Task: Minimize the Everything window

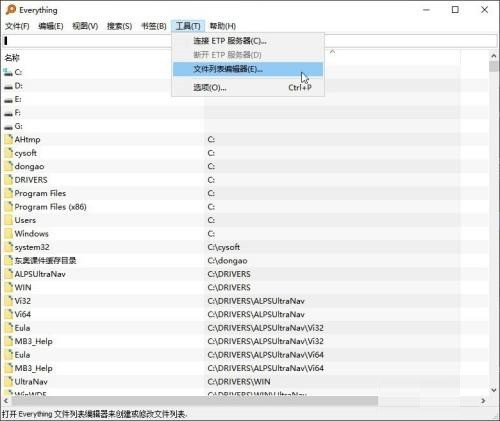Action: (426, 10)
